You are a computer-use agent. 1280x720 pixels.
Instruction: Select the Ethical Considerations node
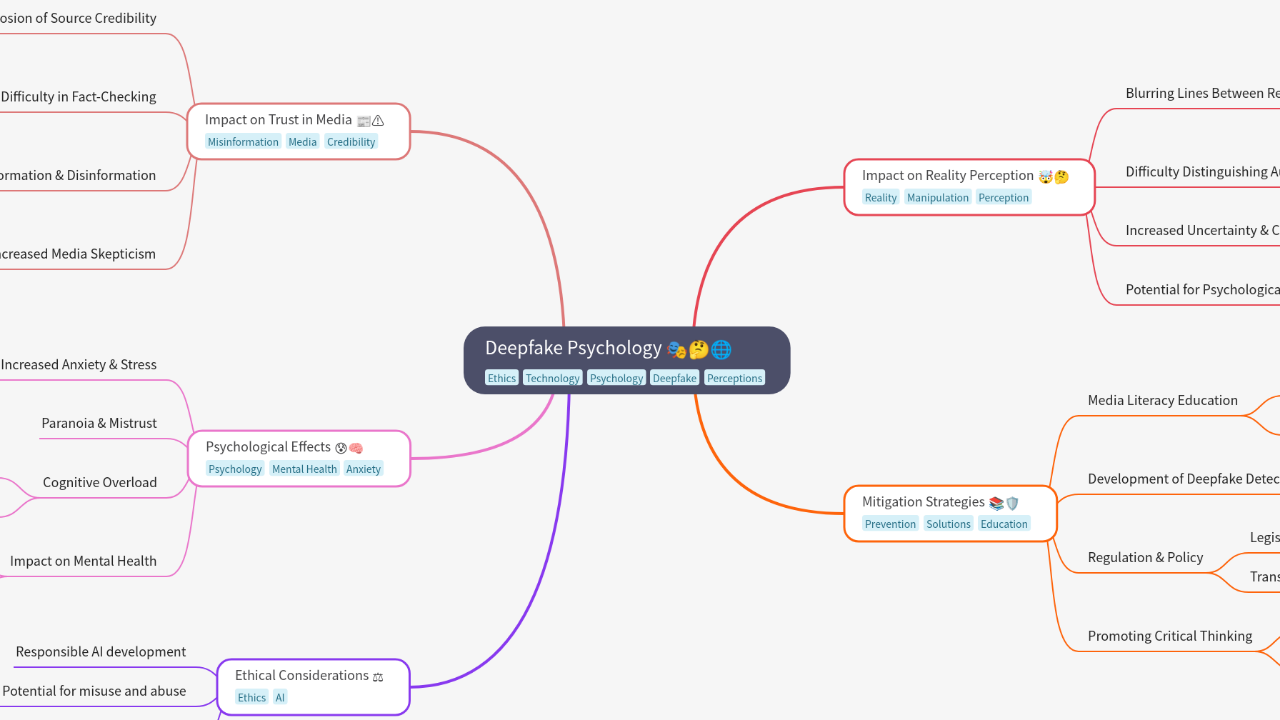[314, 687]
